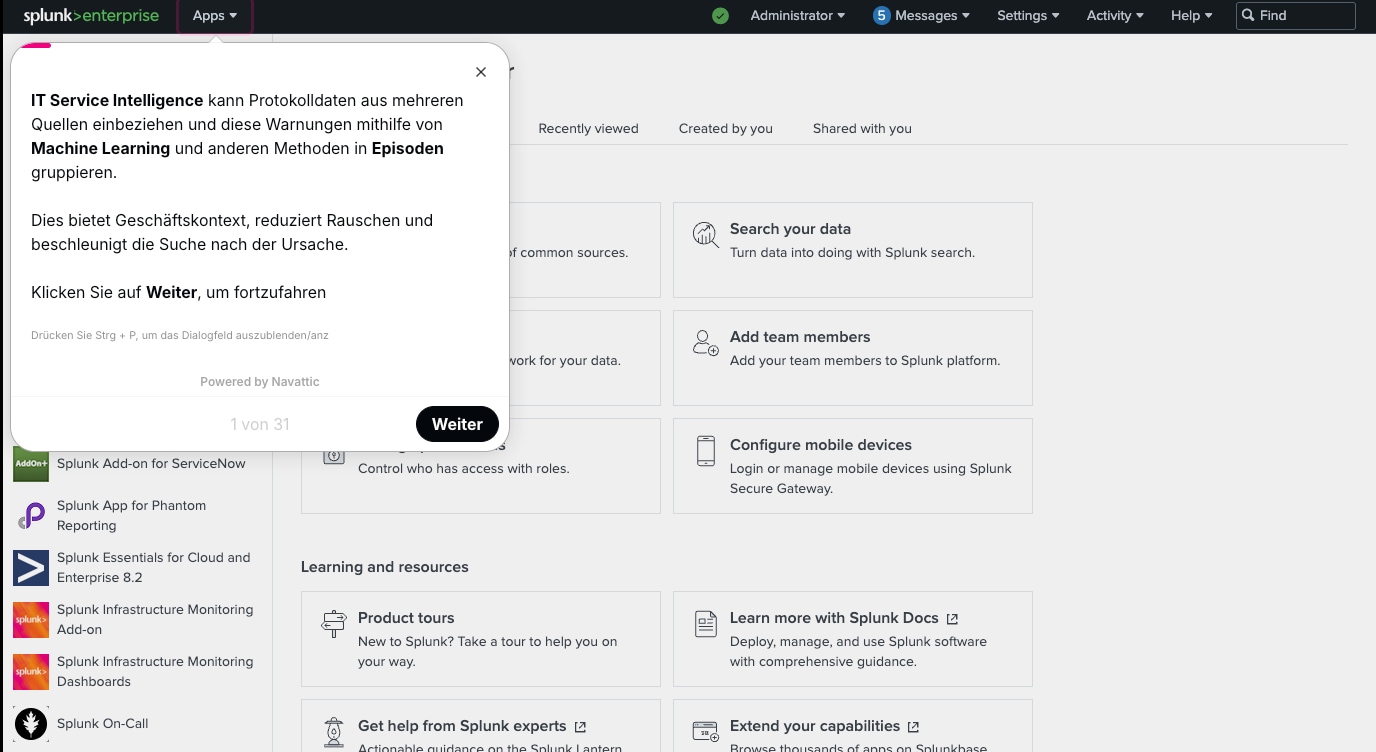Open Splunk App for Phantom Reporting icon
Image resolution: width=1376 pixels, height=752 pixels.
click(x=31, y=516)
